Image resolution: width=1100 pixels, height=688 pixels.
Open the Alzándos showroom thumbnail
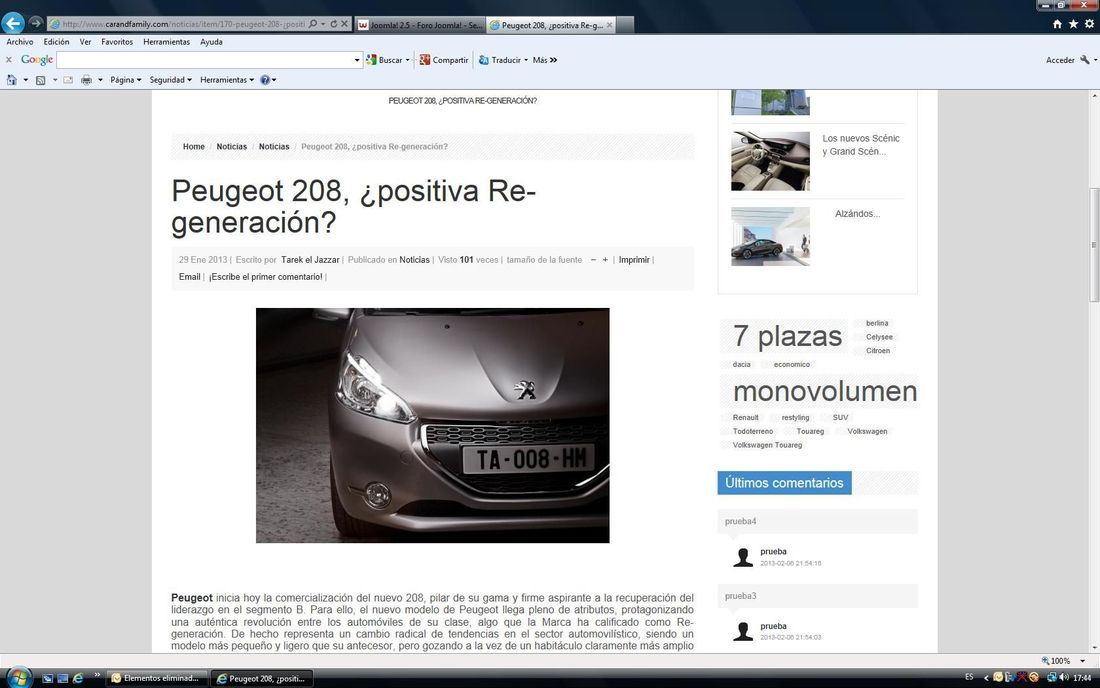click(770, 236)
